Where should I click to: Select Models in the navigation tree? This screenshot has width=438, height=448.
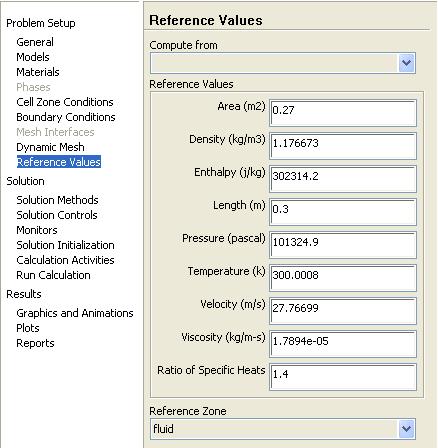click(33, 57)
